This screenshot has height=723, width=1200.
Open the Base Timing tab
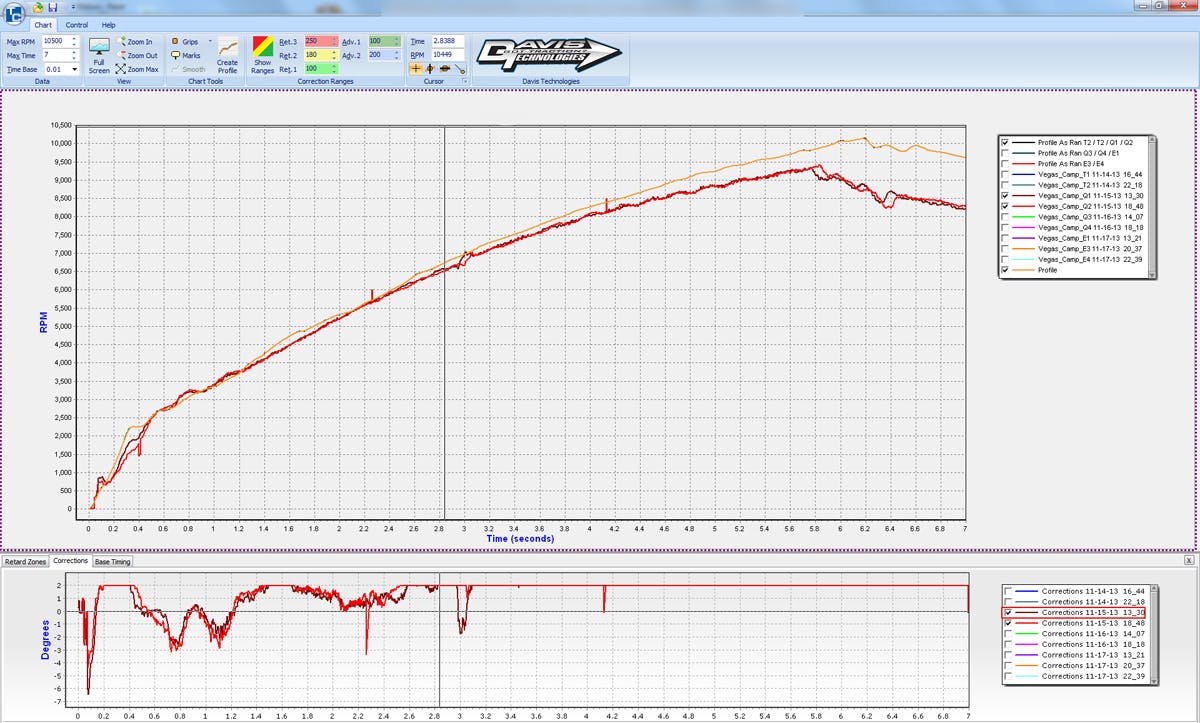[112, 561]
